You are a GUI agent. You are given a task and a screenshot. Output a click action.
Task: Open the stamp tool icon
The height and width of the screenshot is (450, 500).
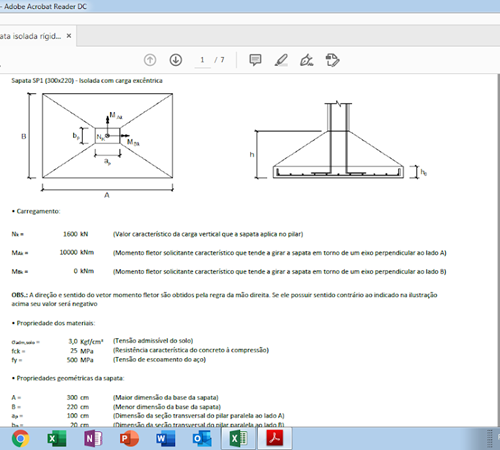(332, 60)
